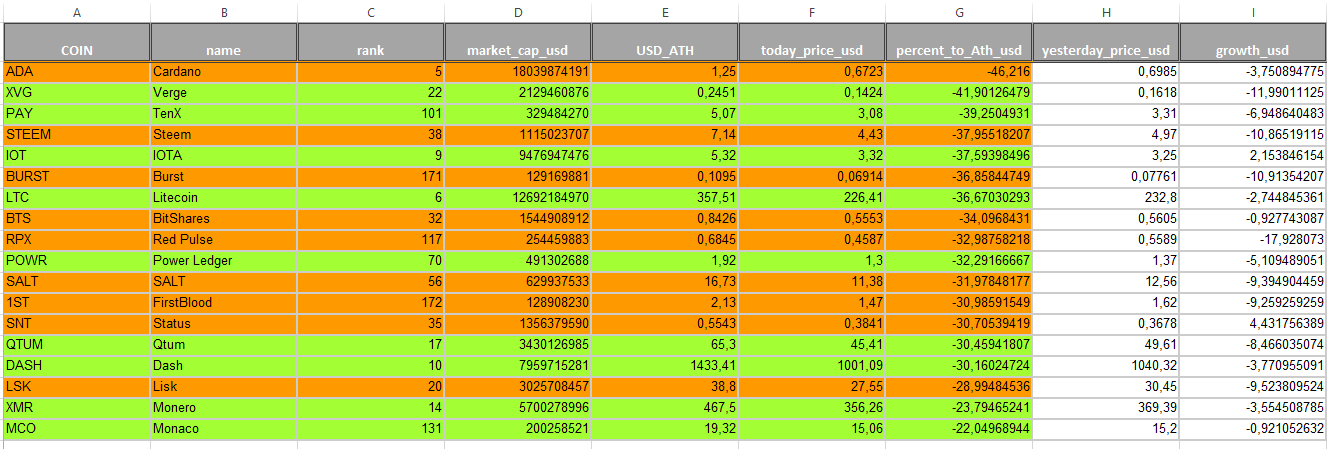Select market cap cell 12692184970
Viewport: 1327px width, 449px height.
point(518,198)
